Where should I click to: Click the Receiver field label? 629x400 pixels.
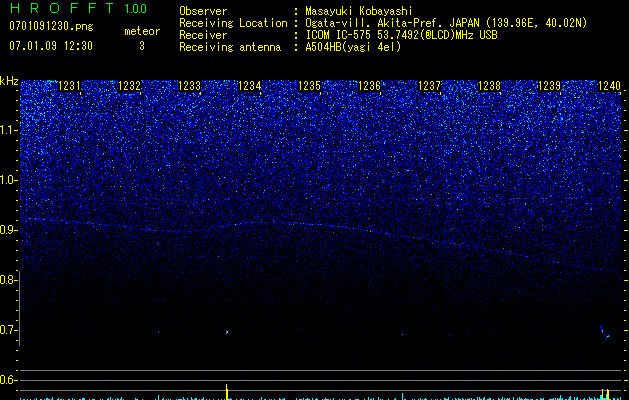[x=203, y=35]
